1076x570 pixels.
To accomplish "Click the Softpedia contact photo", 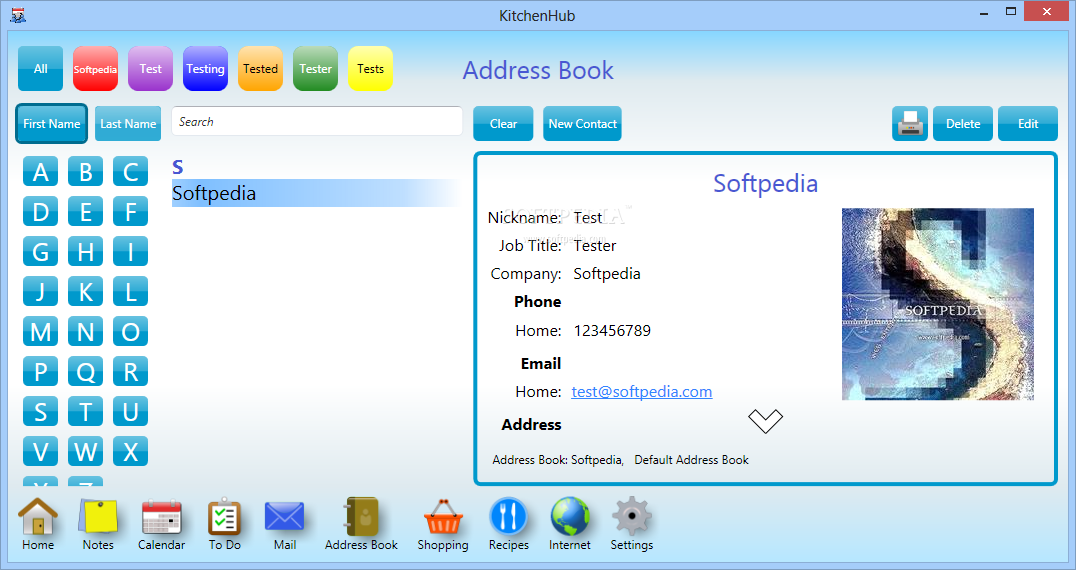I will [x=937, y=304].
